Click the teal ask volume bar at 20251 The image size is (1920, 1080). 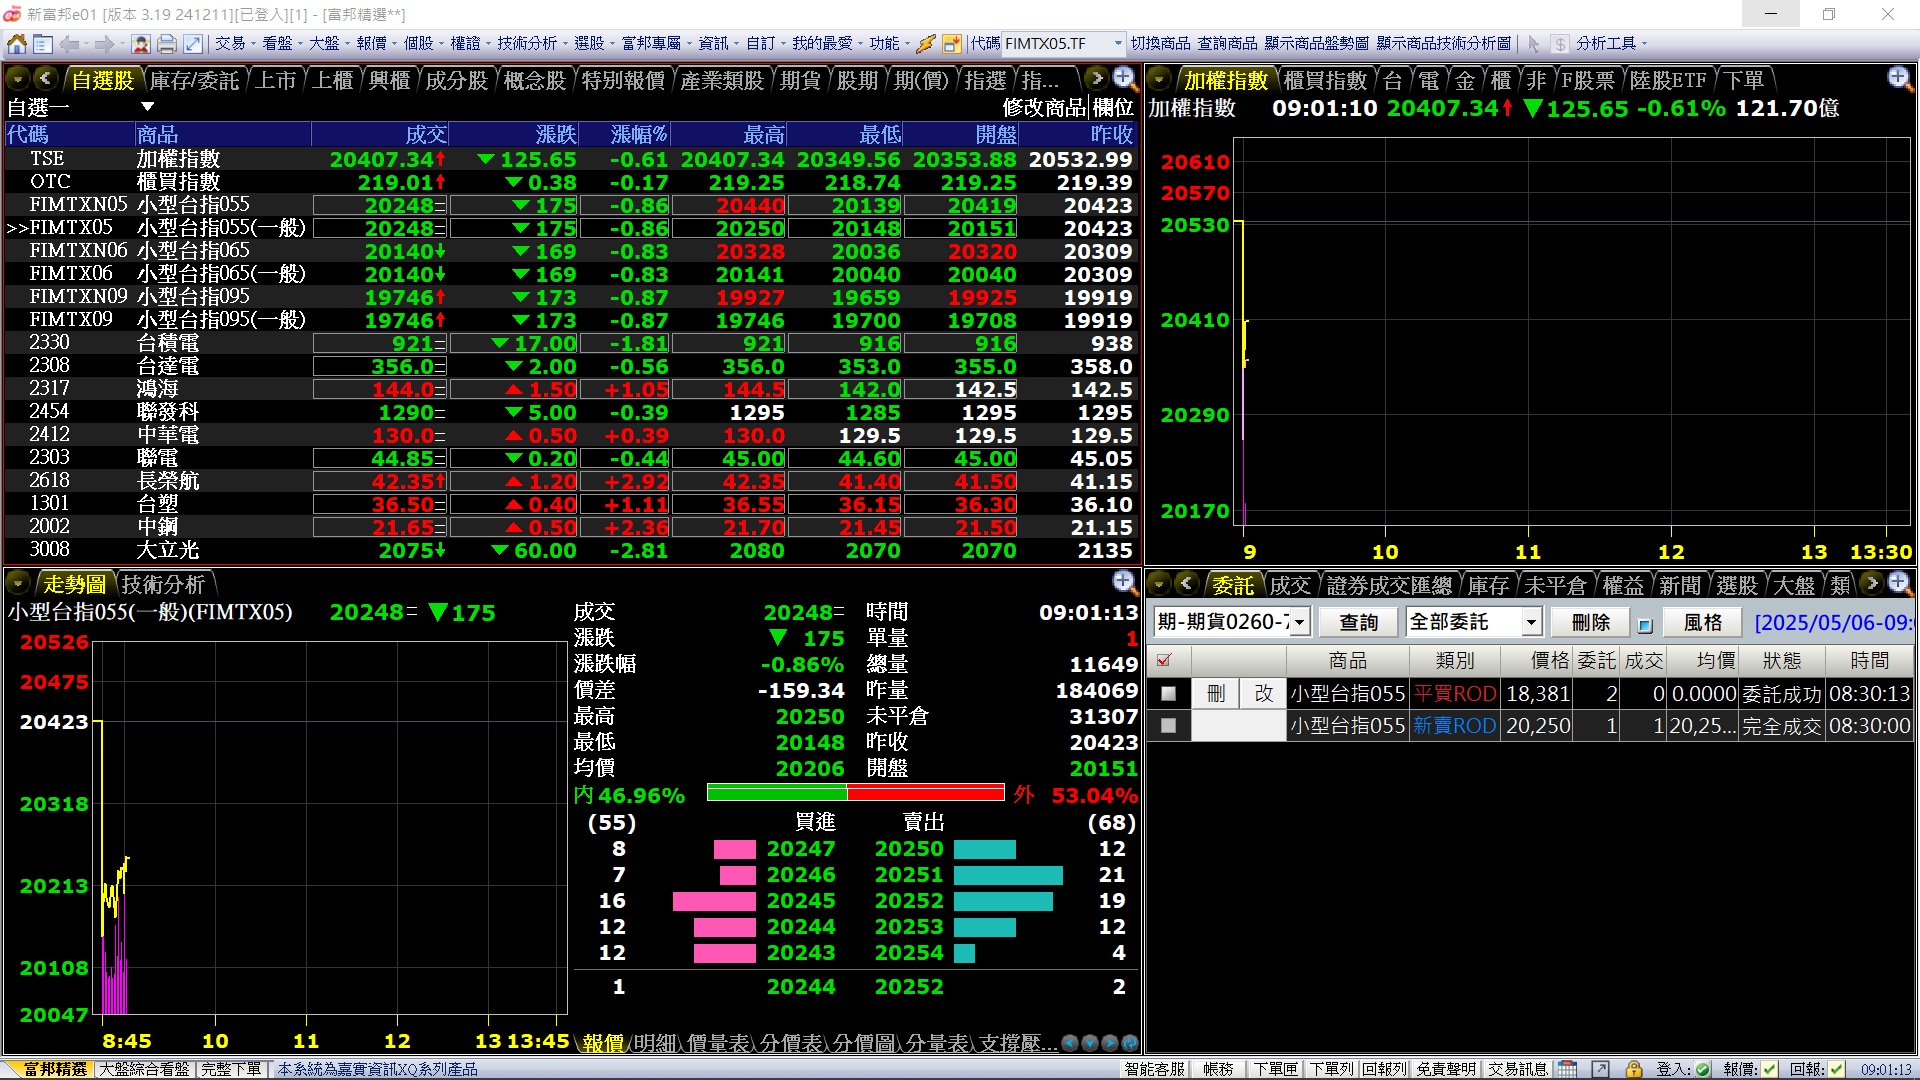pos(1008,875)
